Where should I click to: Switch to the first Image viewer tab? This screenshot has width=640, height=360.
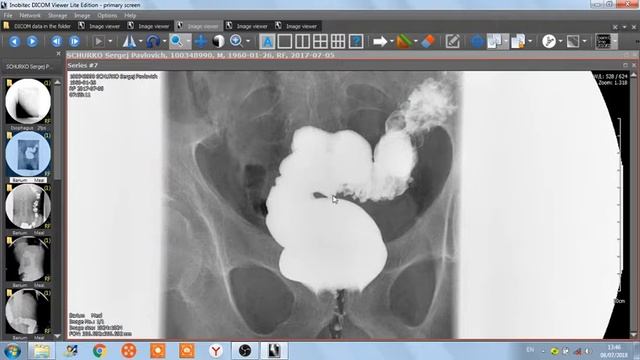(x=100, y=26)
